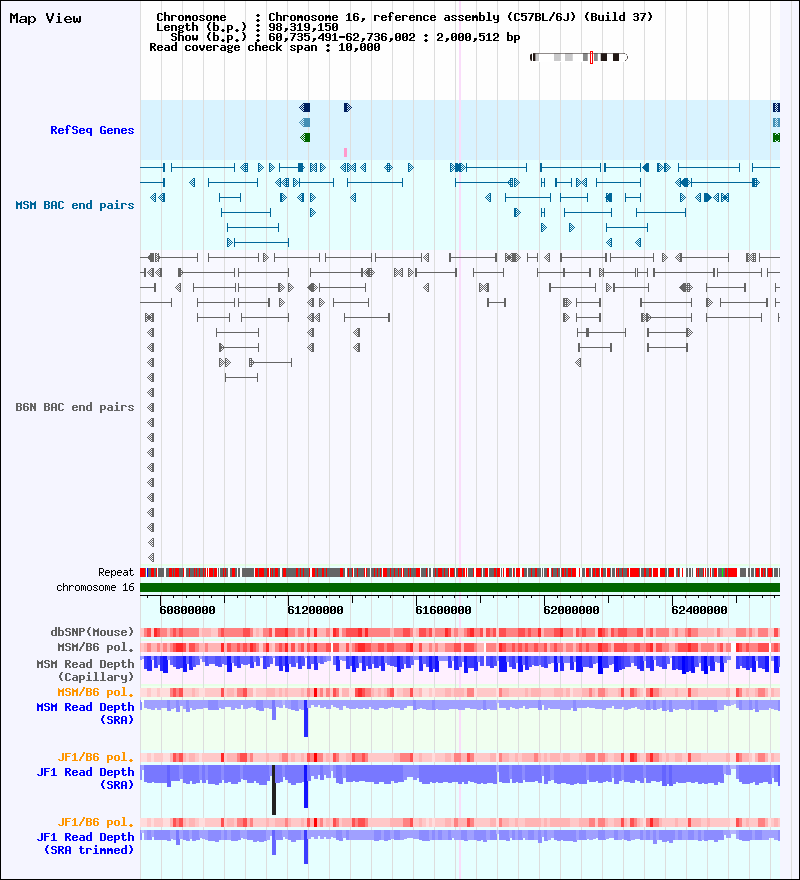Select the small pink marker under RefSeq genes

[345, 152]
